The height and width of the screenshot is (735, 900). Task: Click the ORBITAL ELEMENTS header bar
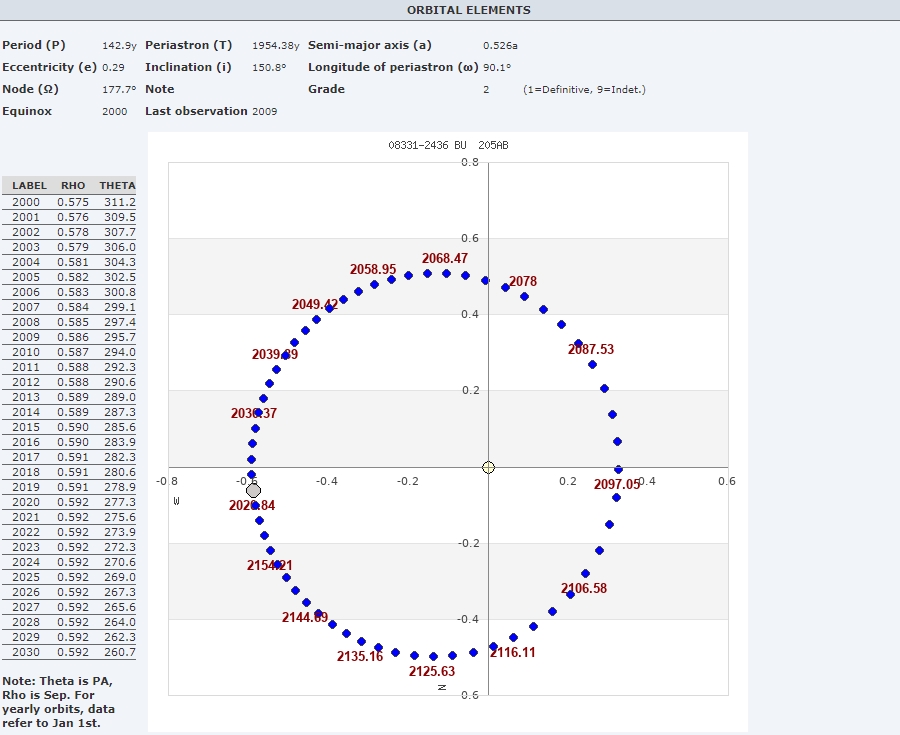coord(469,10)
